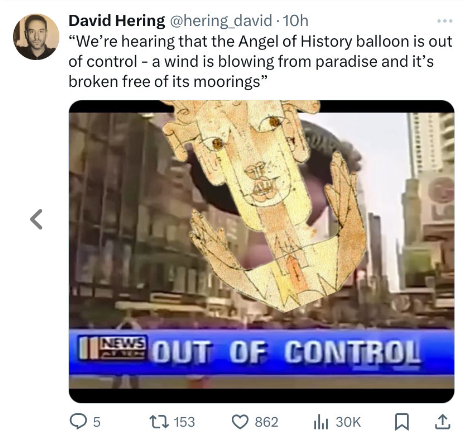The image size is (469, 443).
Task: Open view analytics bar chart icon
Action: tap(321, 423)
